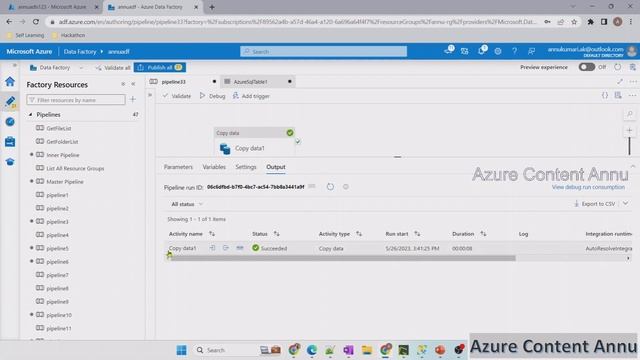Open the feedback icon in Azure header

(x=531, y=51)
